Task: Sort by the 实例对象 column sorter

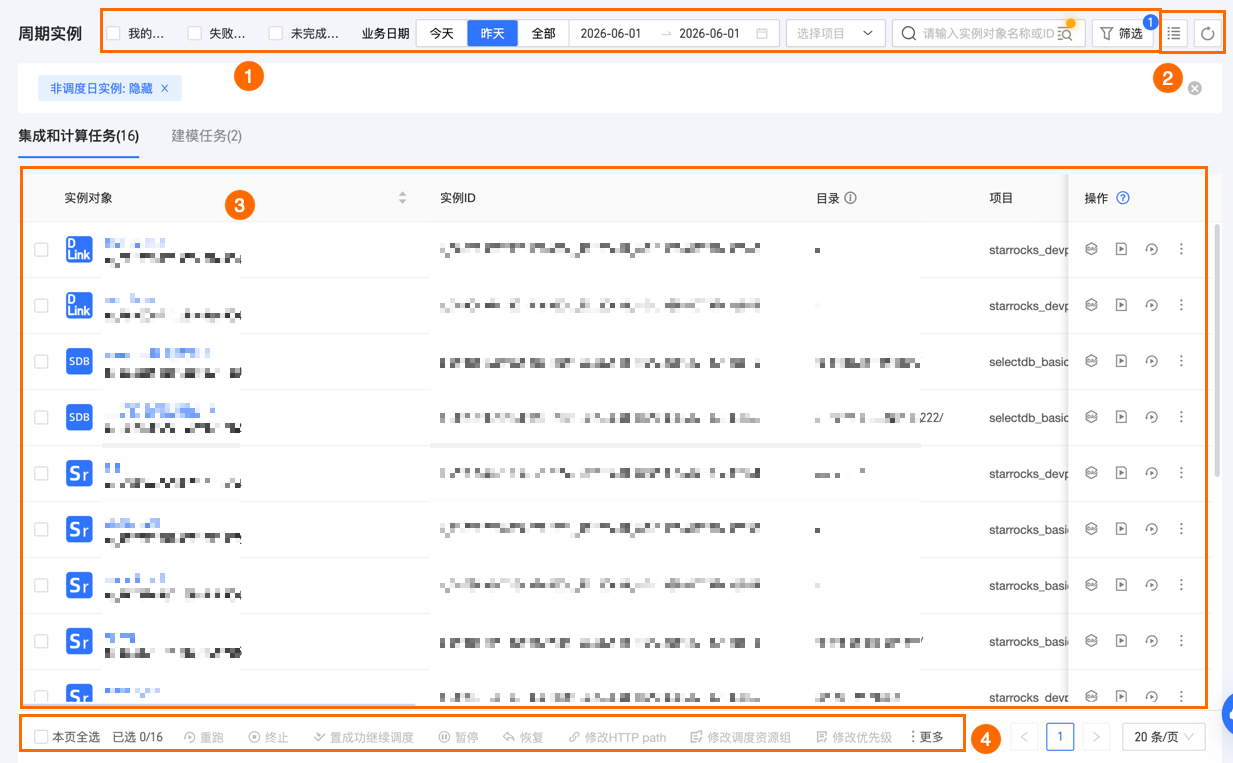Action: coord(403,198)
